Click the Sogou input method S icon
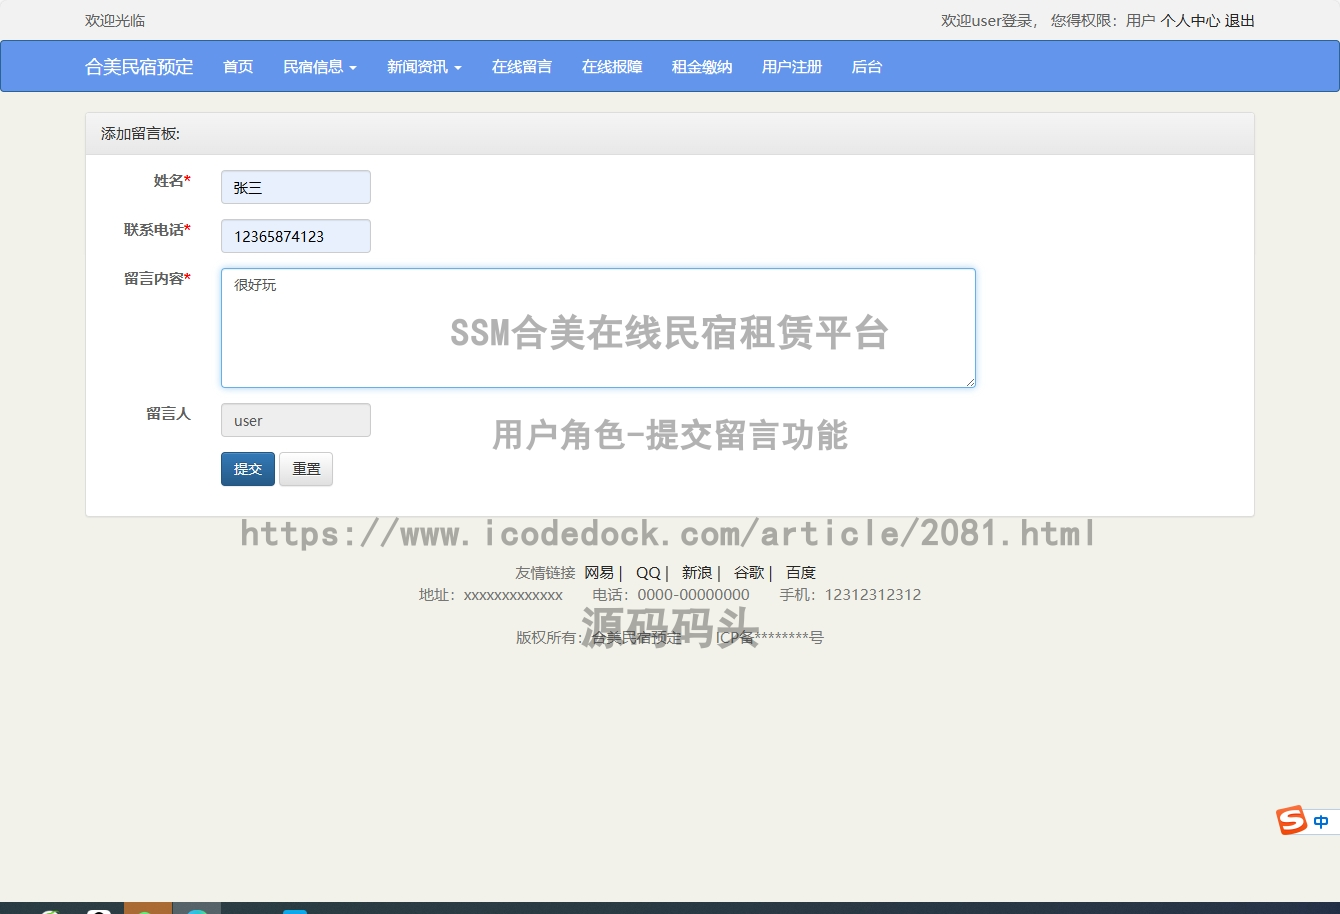Screen dimensions: 1340x914 [x=1292, y=821]
